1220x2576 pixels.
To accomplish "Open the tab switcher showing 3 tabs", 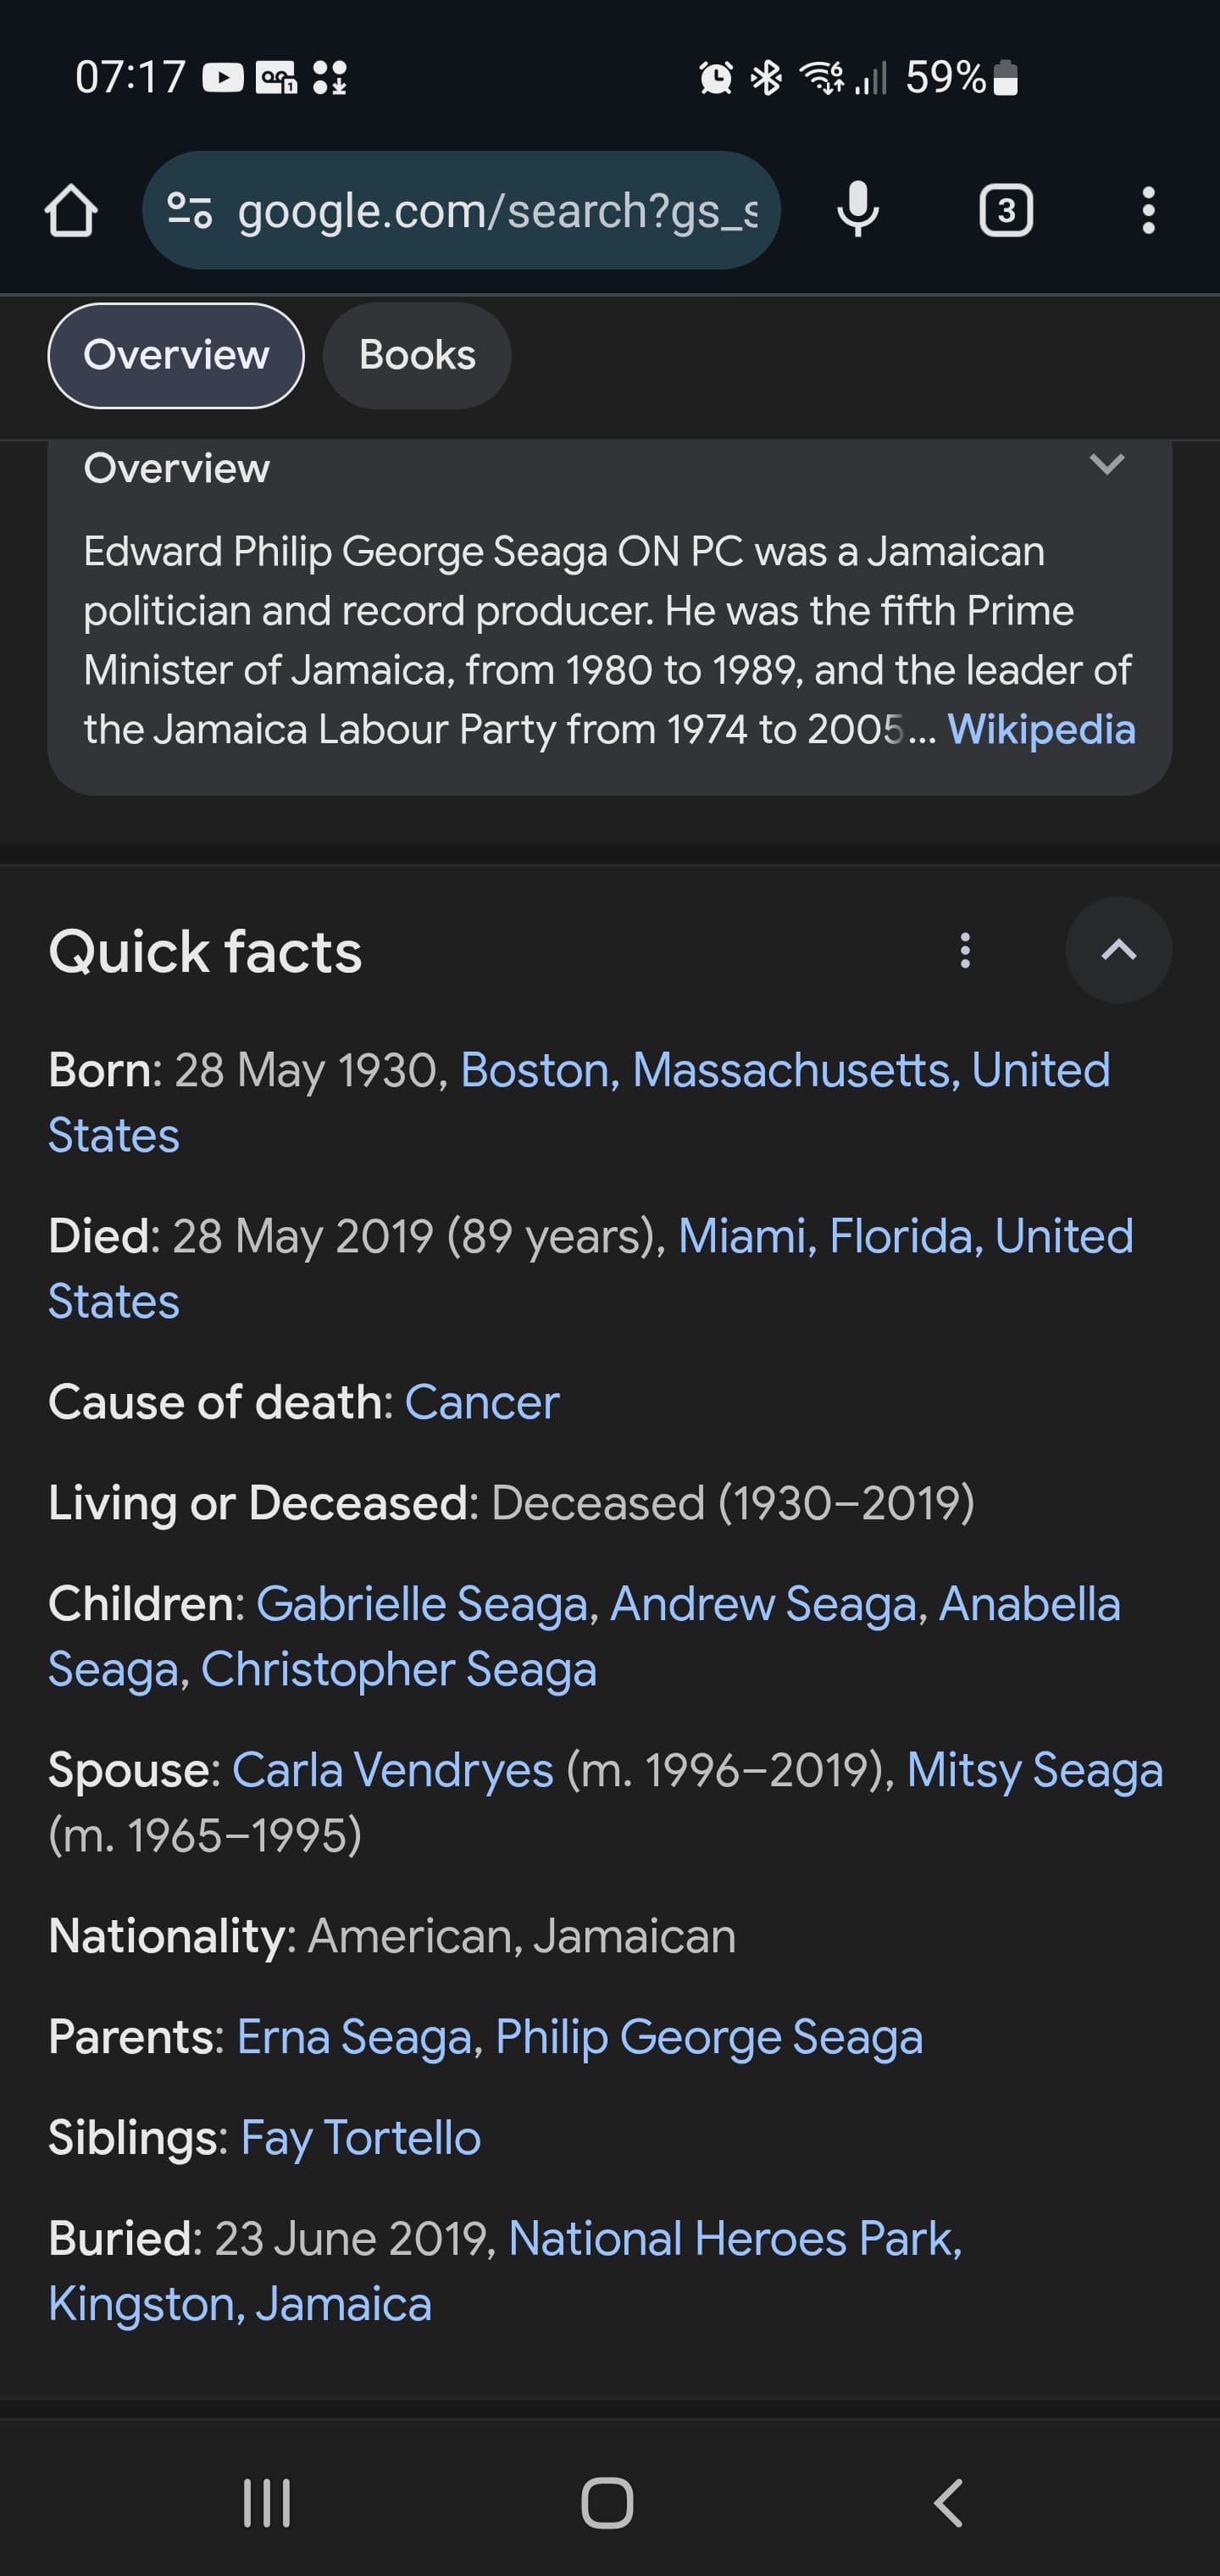I will (1005, 211).
